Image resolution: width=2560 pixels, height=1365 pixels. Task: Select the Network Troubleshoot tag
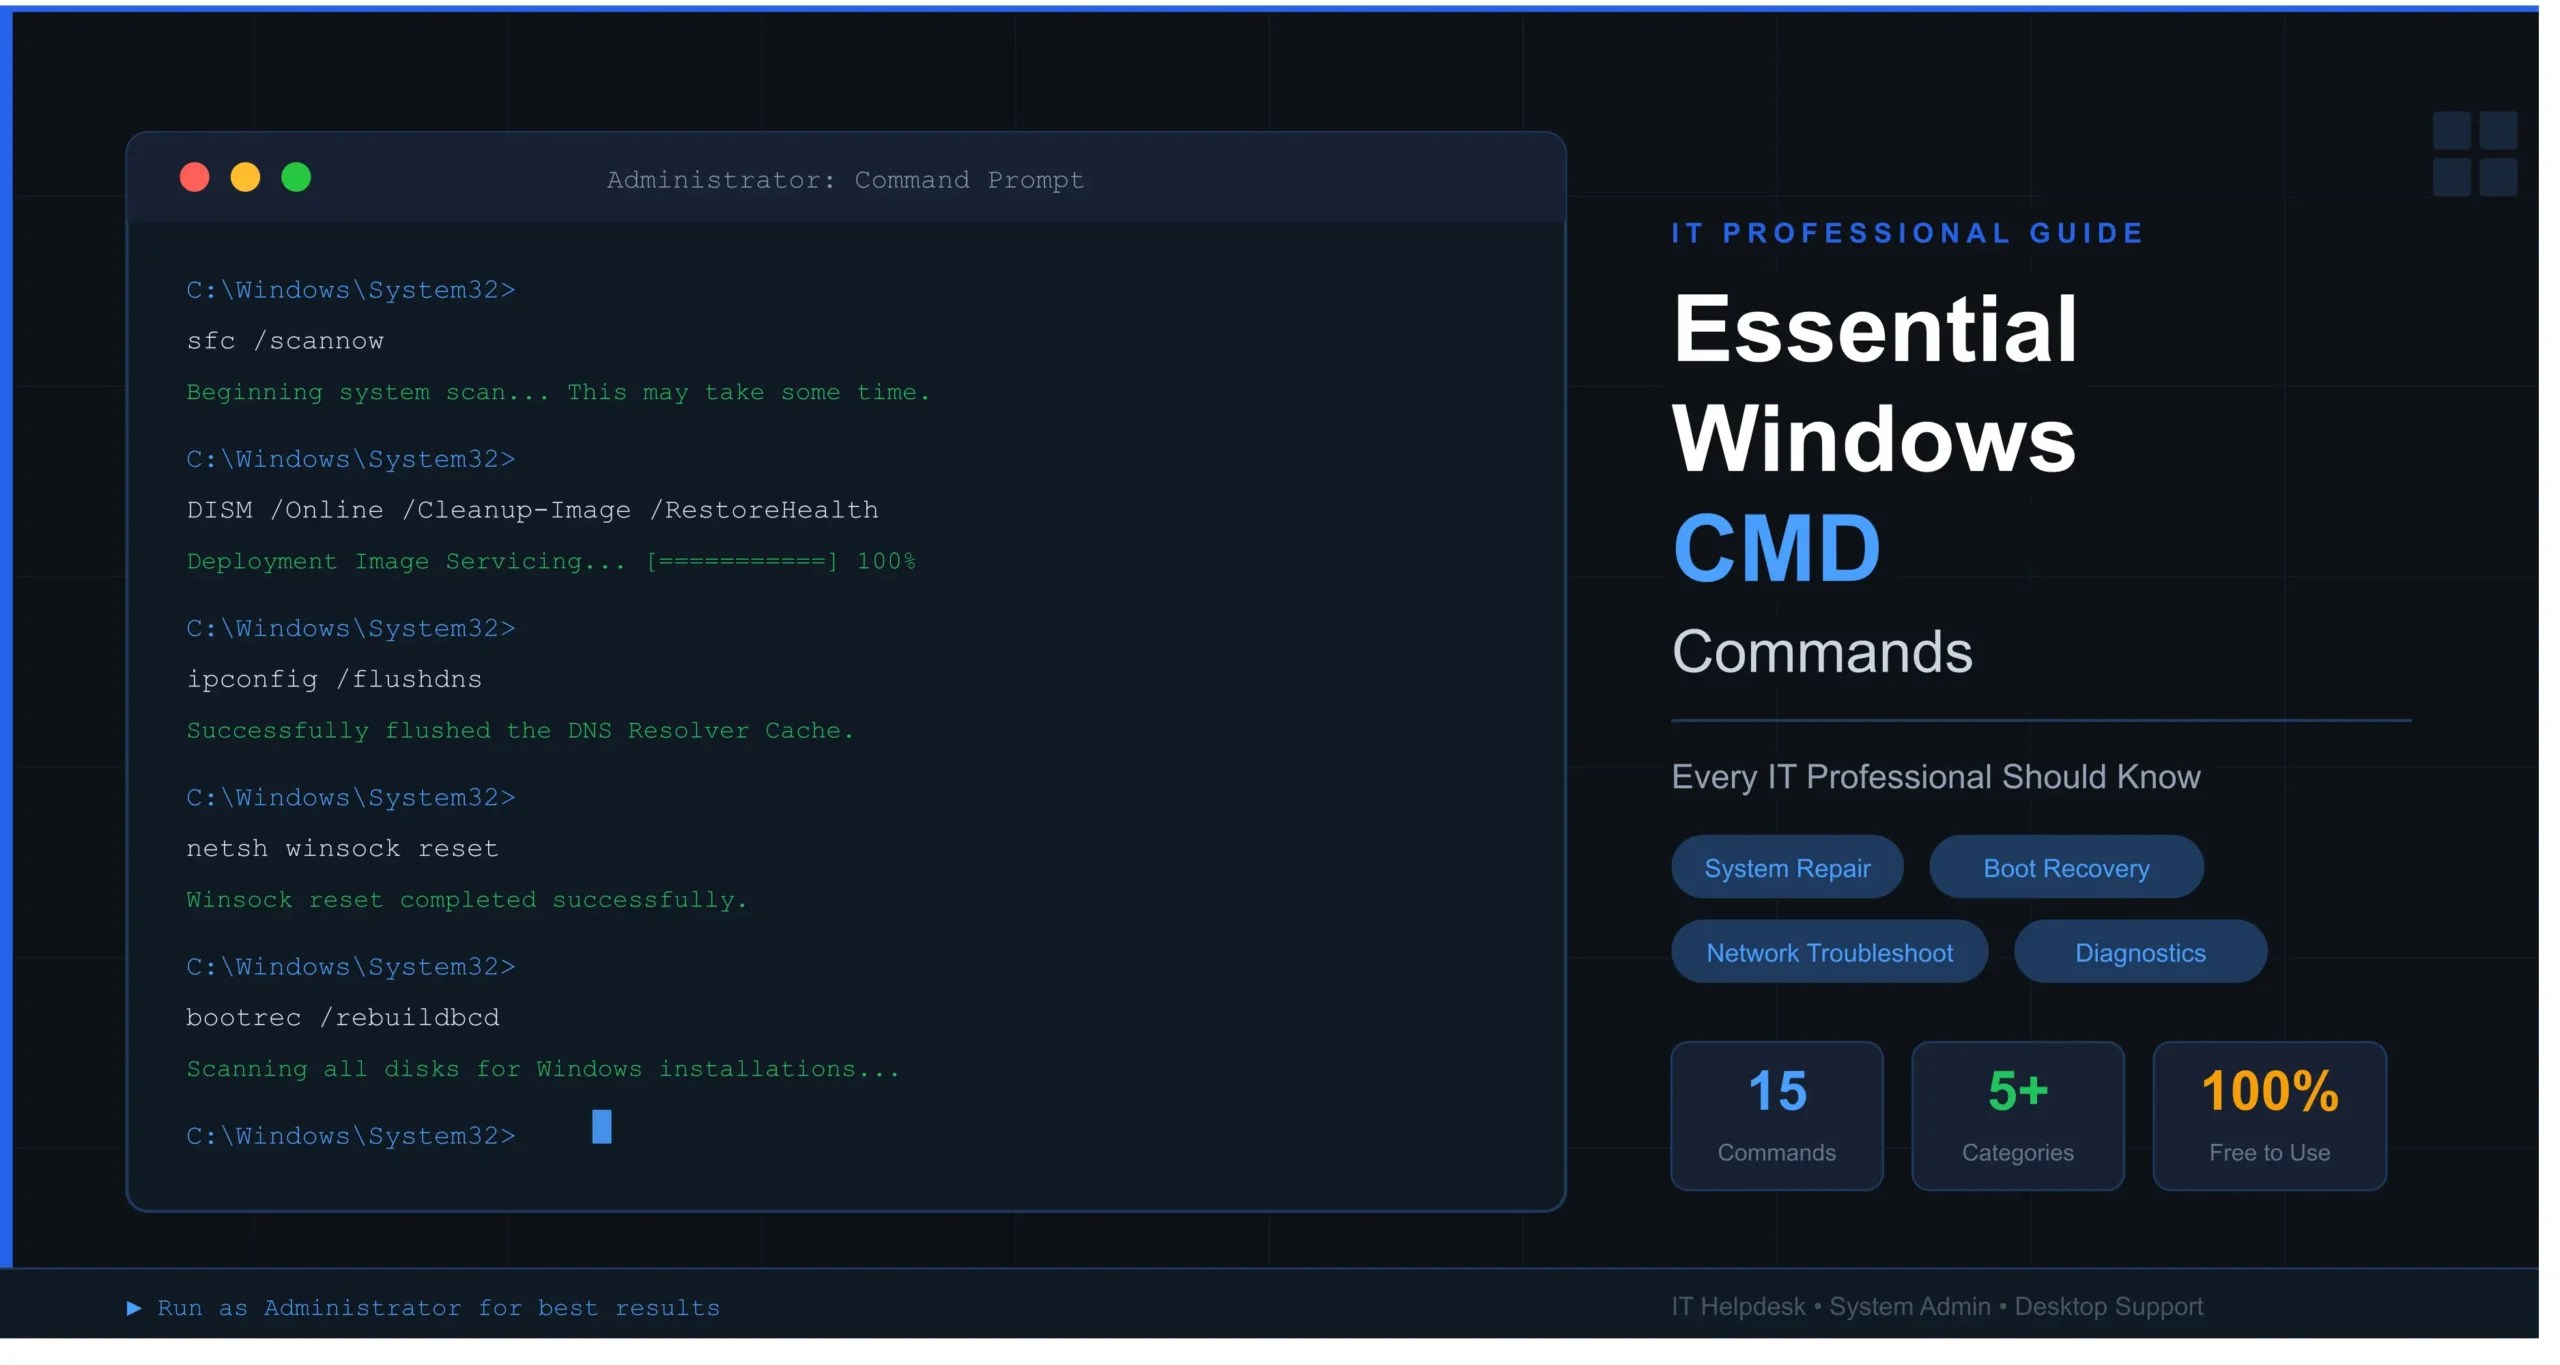tap(1829, 952)
